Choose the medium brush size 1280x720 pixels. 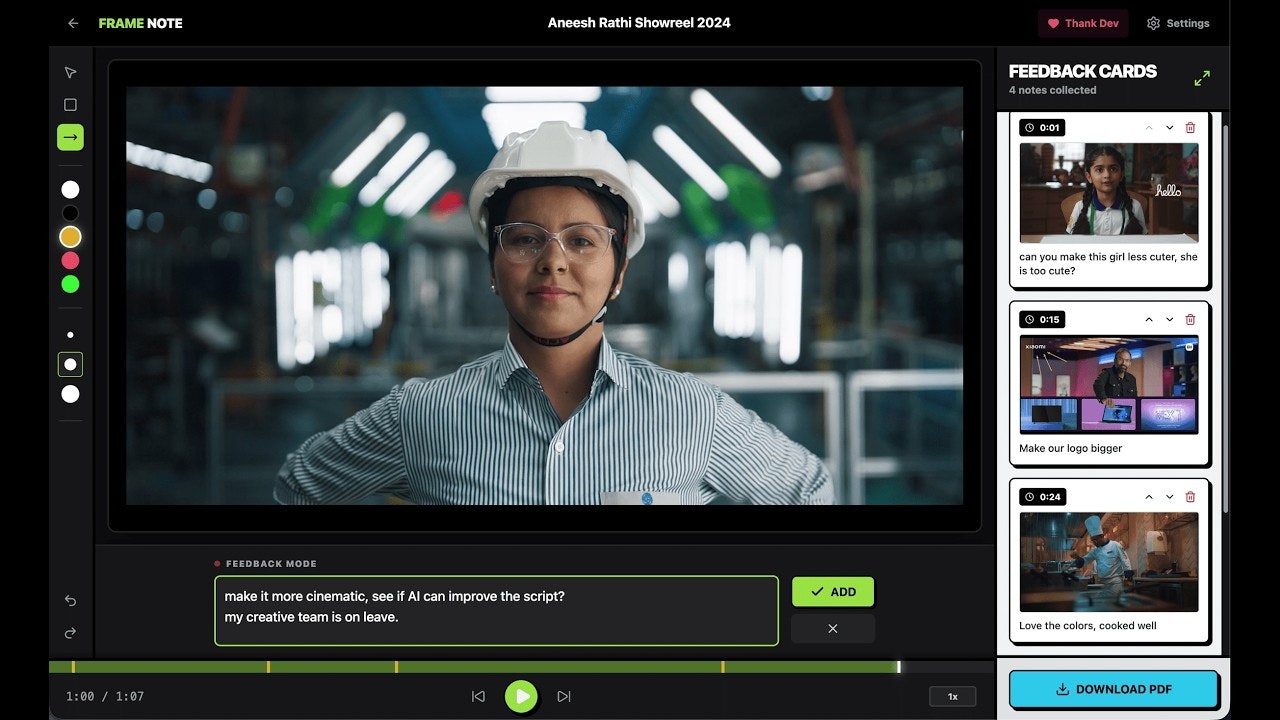point(70,364)
